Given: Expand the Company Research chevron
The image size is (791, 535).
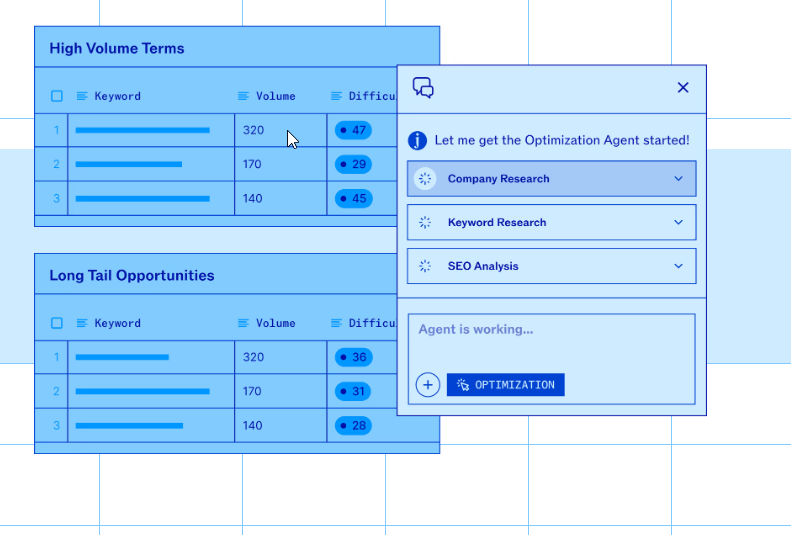Looking at the screenshot, I should (678, 179).
